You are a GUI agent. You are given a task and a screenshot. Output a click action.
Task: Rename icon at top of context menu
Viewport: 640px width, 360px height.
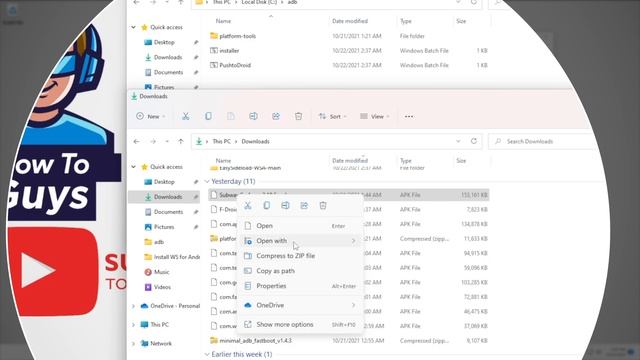pyautogui.click(x=285, y=205)
